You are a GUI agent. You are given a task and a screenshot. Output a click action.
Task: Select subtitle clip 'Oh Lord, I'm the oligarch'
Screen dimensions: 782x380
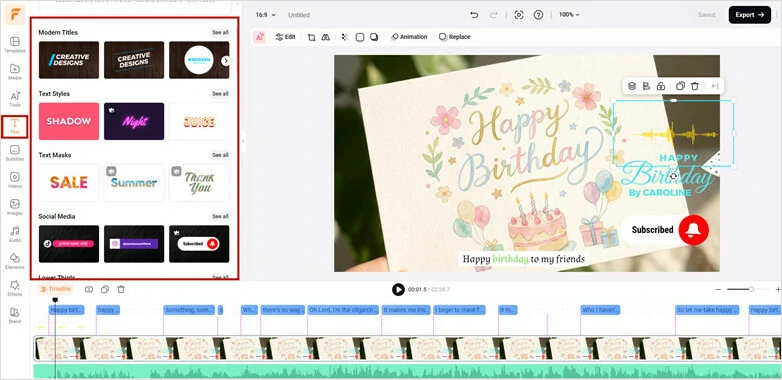click(x=343, y=310)
